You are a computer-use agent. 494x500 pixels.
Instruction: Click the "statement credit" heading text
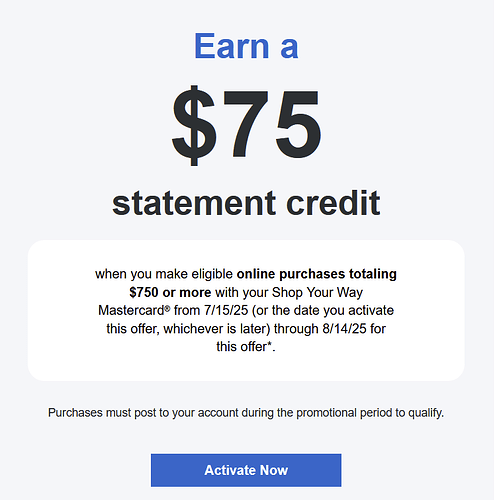(x=246, y=203)
